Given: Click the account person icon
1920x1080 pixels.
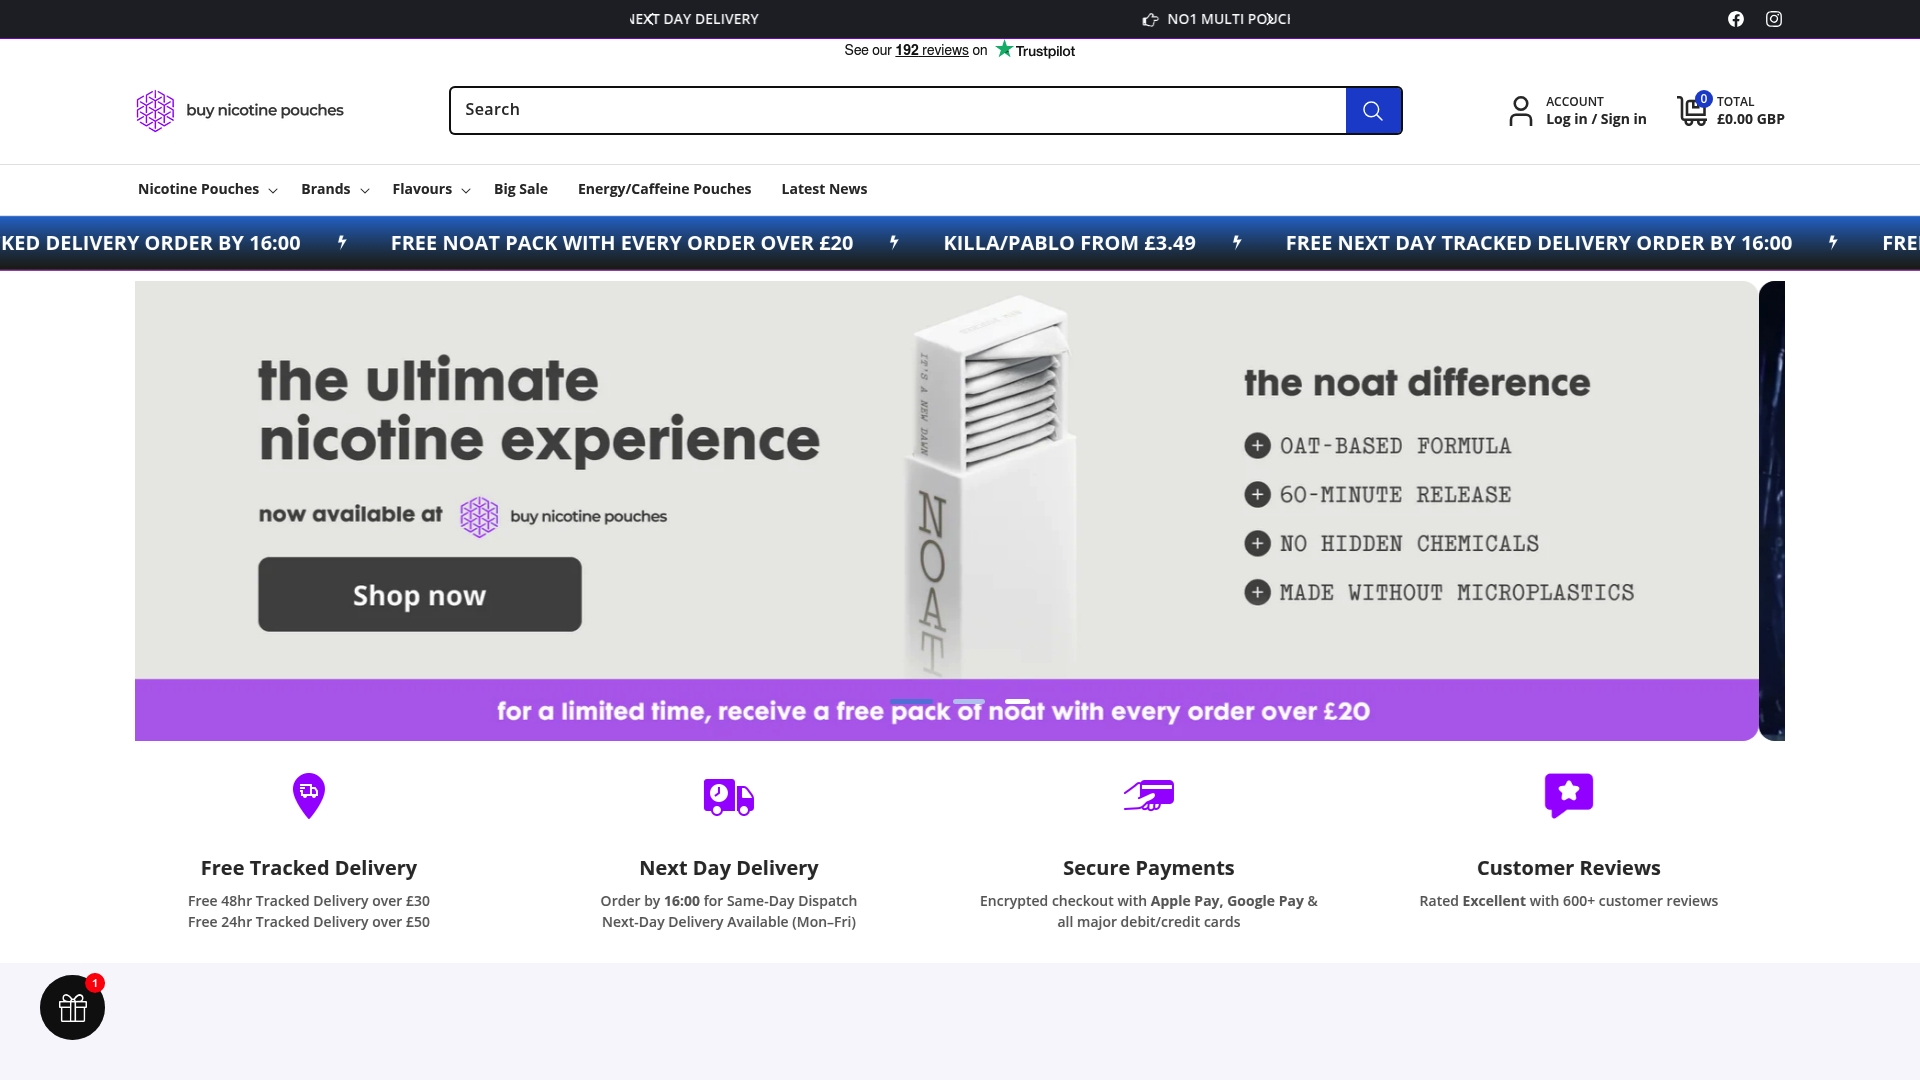Looking at the screenshot, I should [x=1521, y=110].
